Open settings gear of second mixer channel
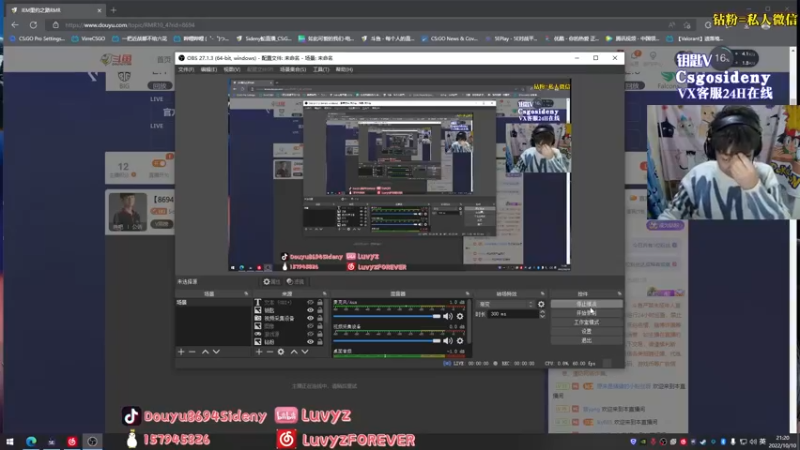Viewport: 800px width, 450px height. [460, 341]
